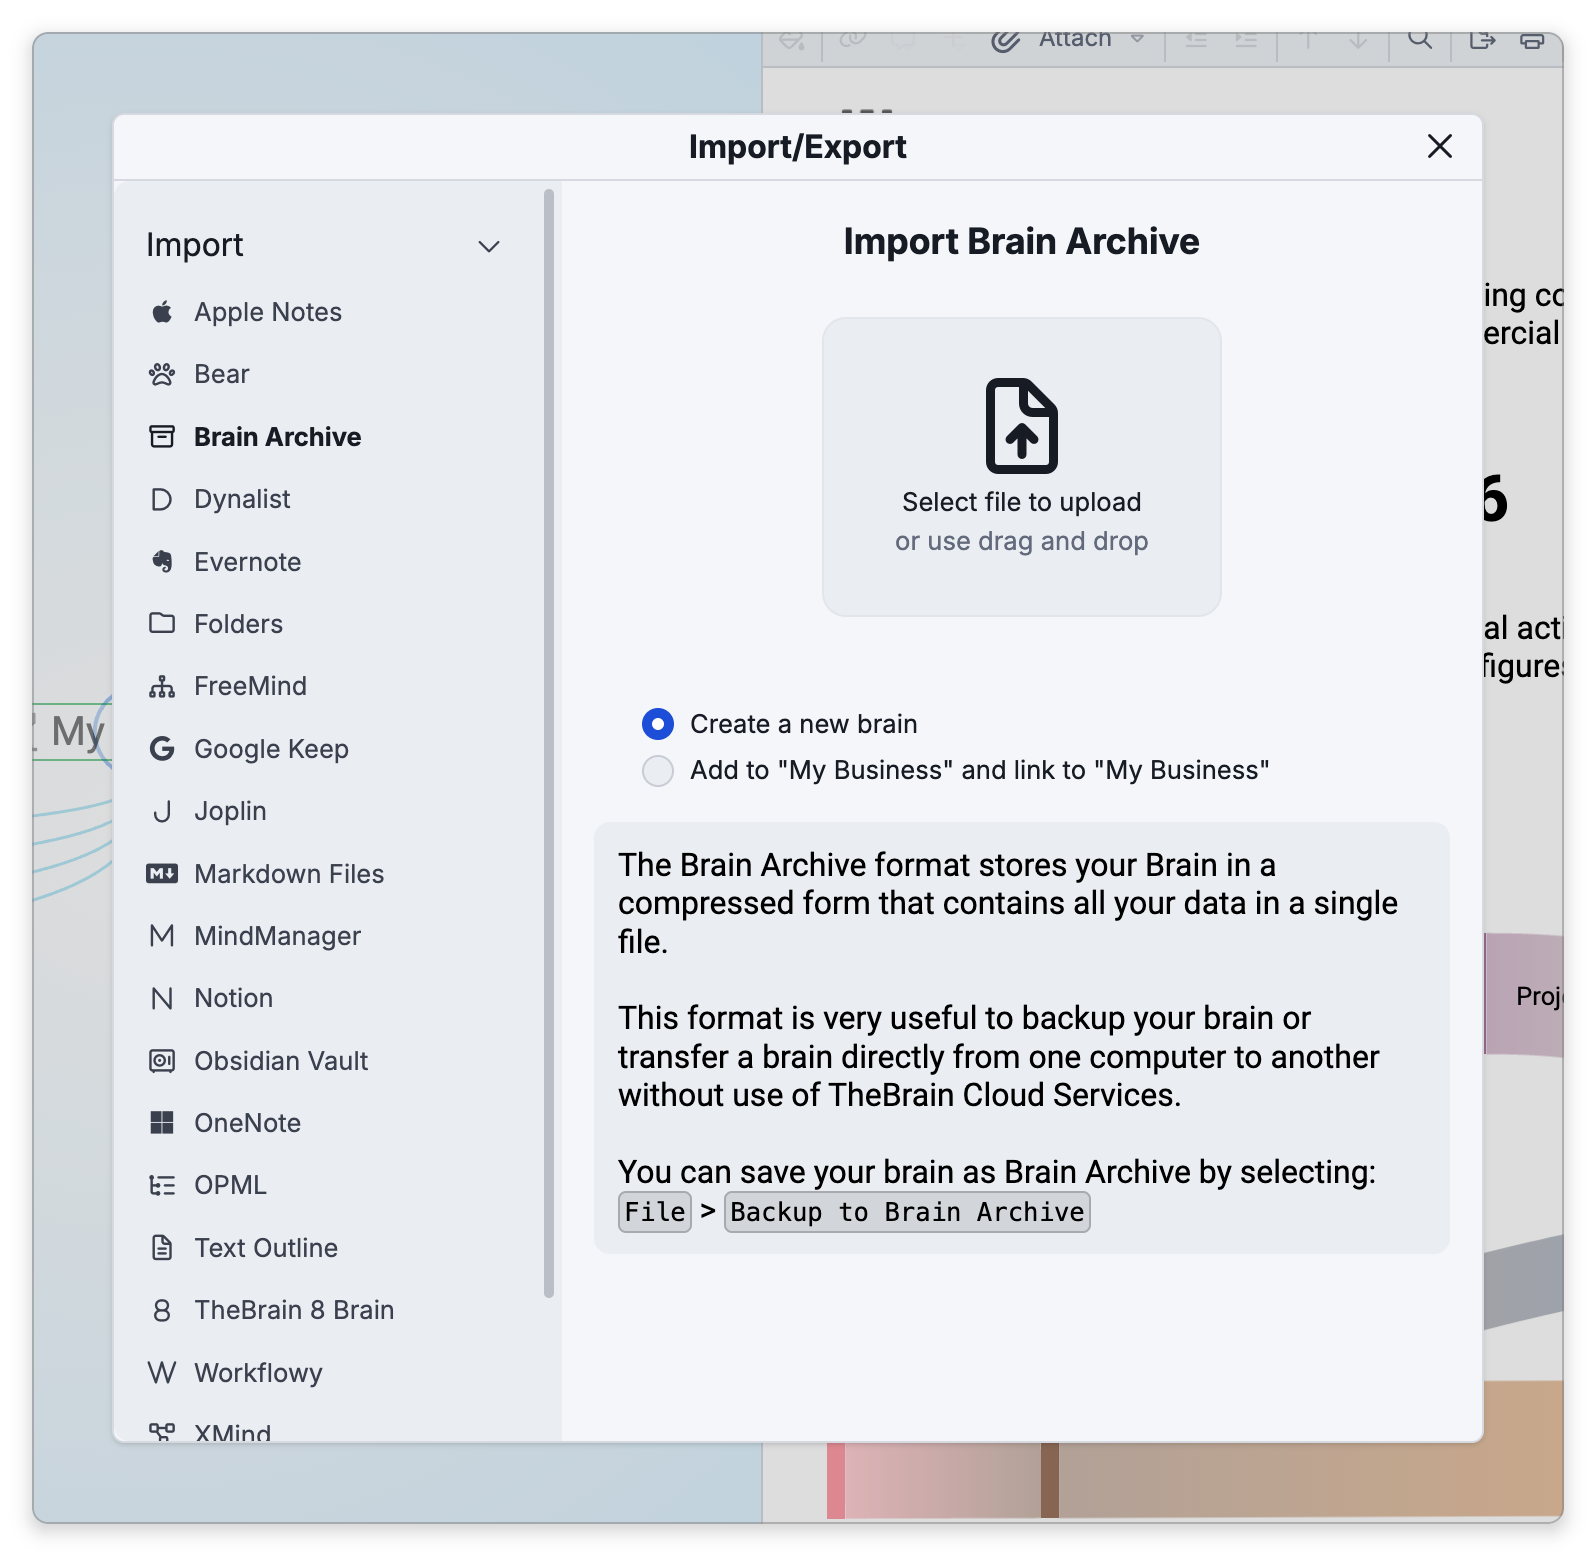
Task: Open the Attach dropdown arrow
Action: [x=1137, y=39]
